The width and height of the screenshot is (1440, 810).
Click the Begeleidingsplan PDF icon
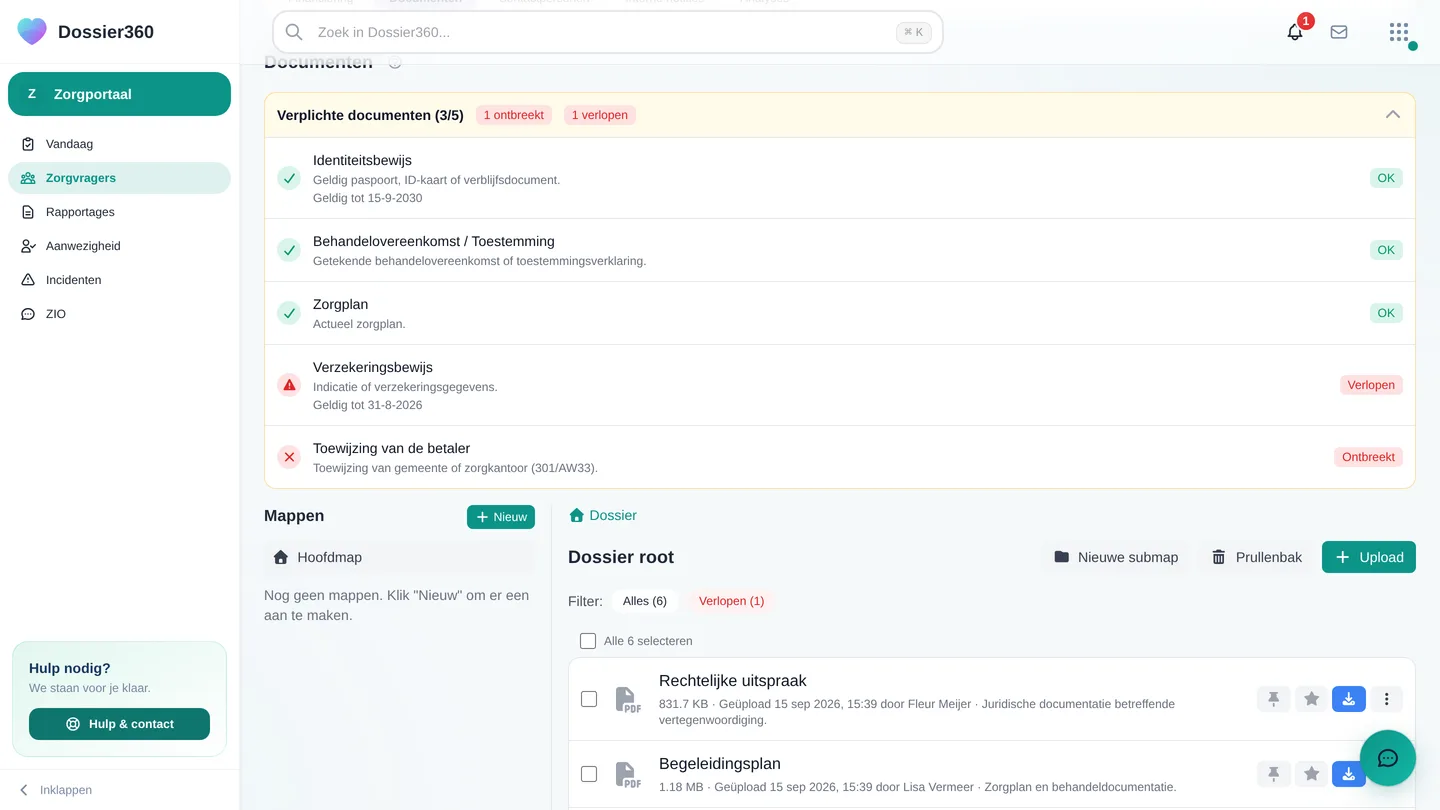point(628,775)
